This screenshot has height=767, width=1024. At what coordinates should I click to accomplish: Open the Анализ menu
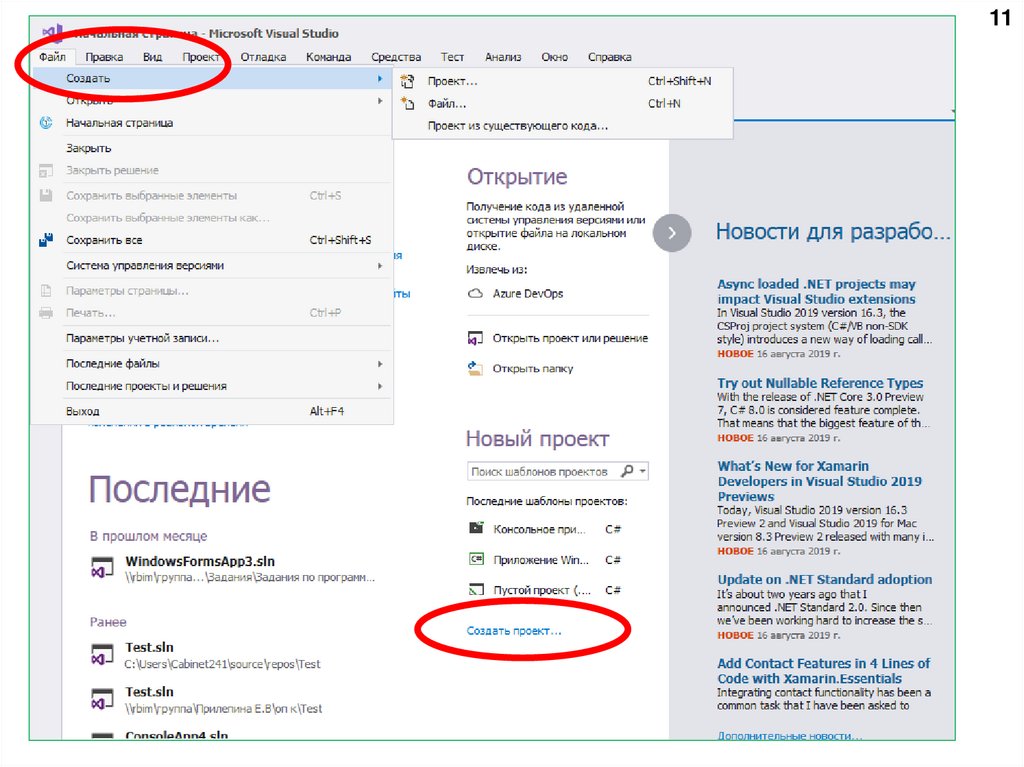(x=503, y=57)
